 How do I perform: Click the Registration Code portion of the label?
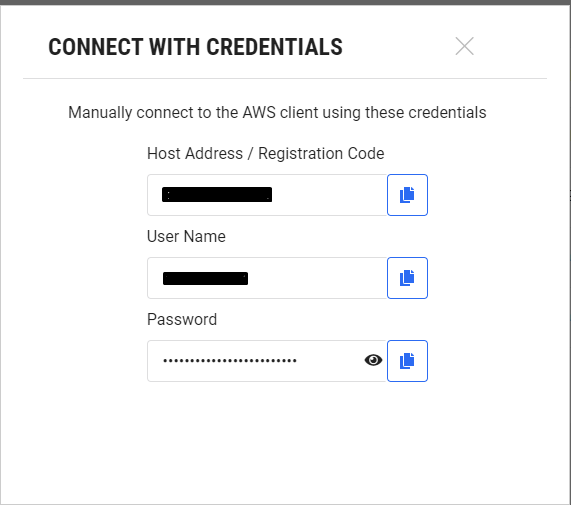(x=321, y=154)
